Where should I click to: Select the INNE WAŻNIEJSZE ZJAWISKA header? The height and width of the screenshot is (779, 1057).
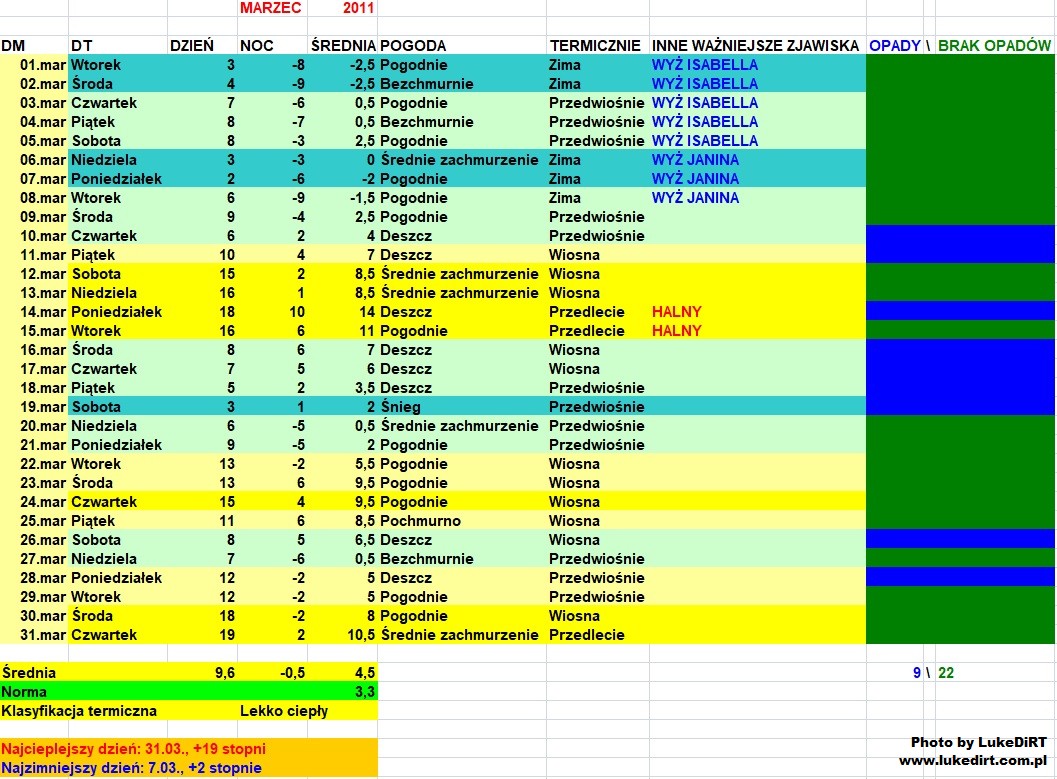coord(754,46)
